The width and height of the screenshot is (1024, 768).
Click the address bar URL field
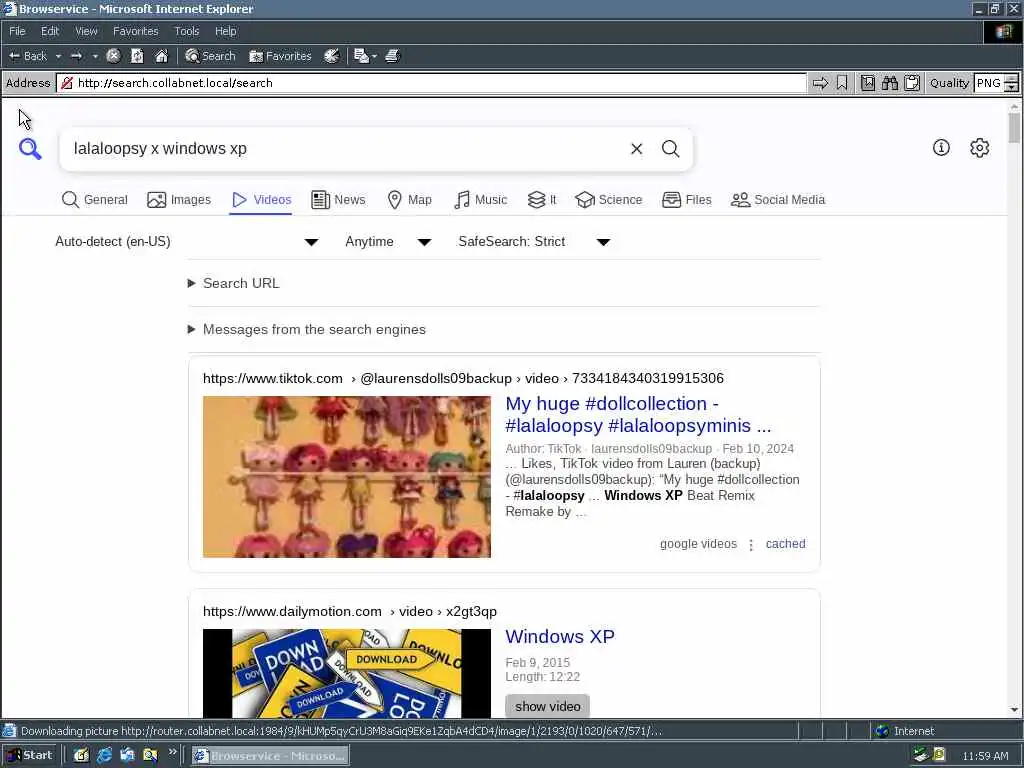[x=431, y=83]
